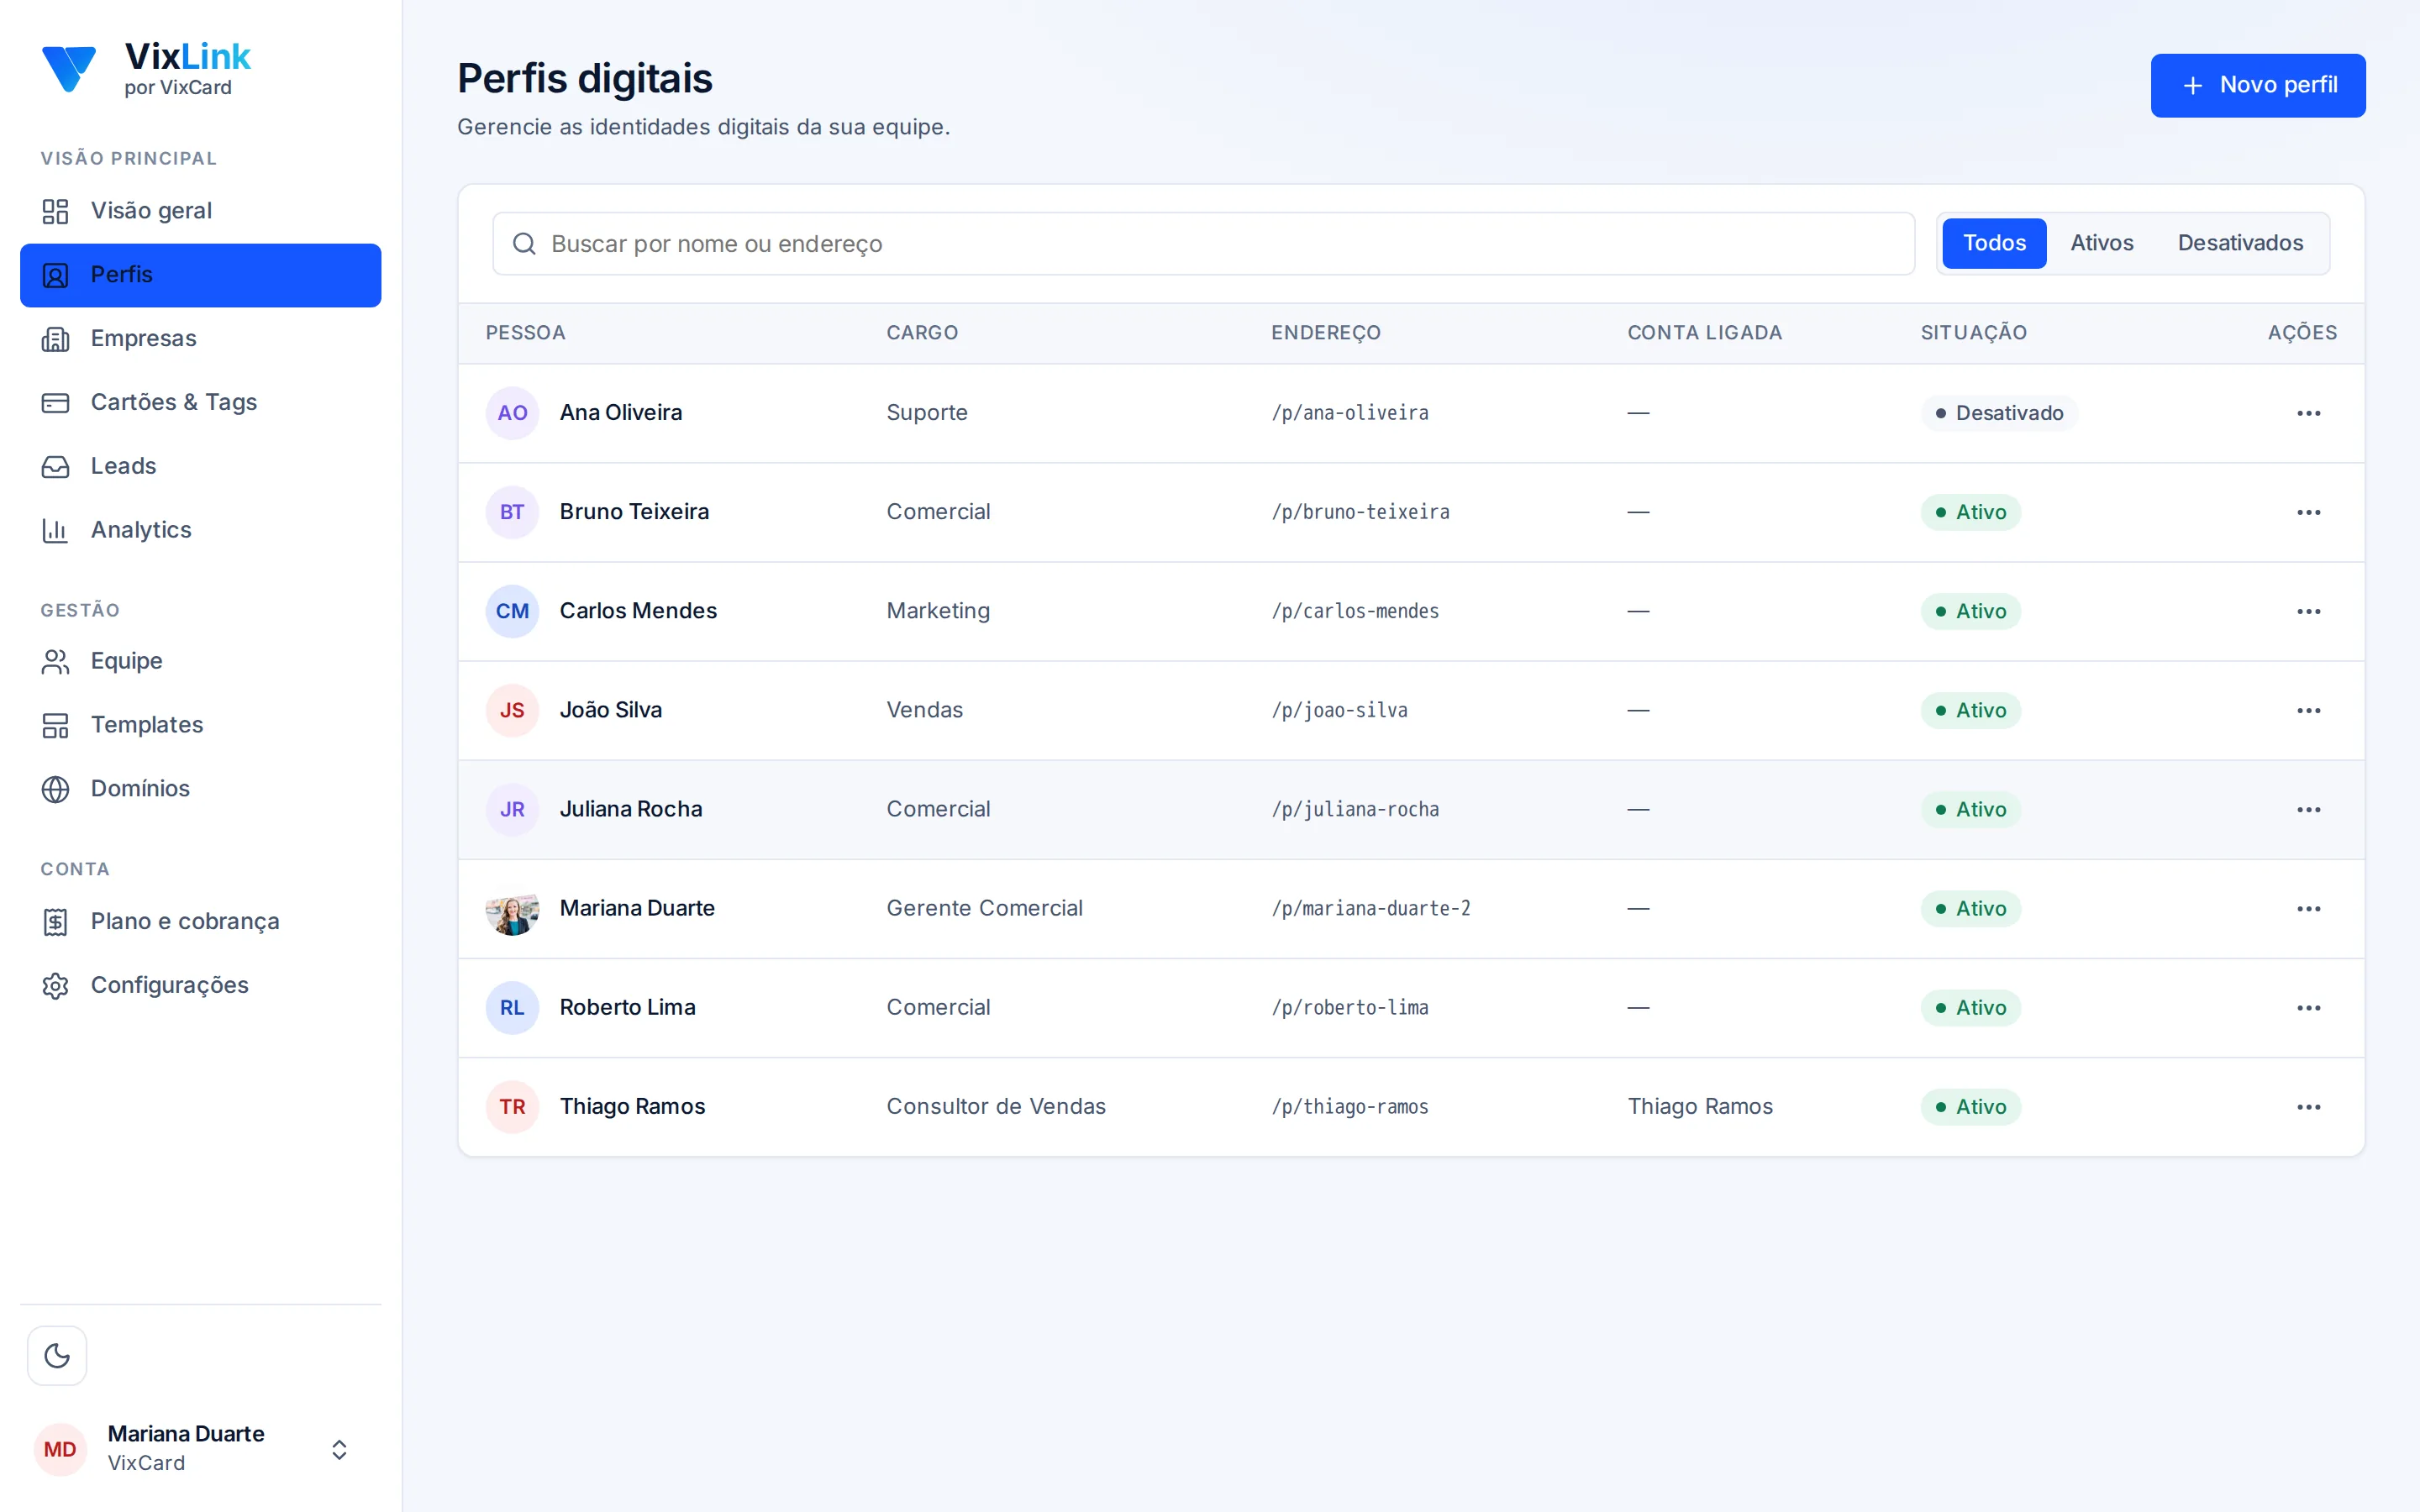The width and height of the screenshot is (2420, 1512).
Task: Toggle dark mode with the moon button
Action: (57, 1356)
